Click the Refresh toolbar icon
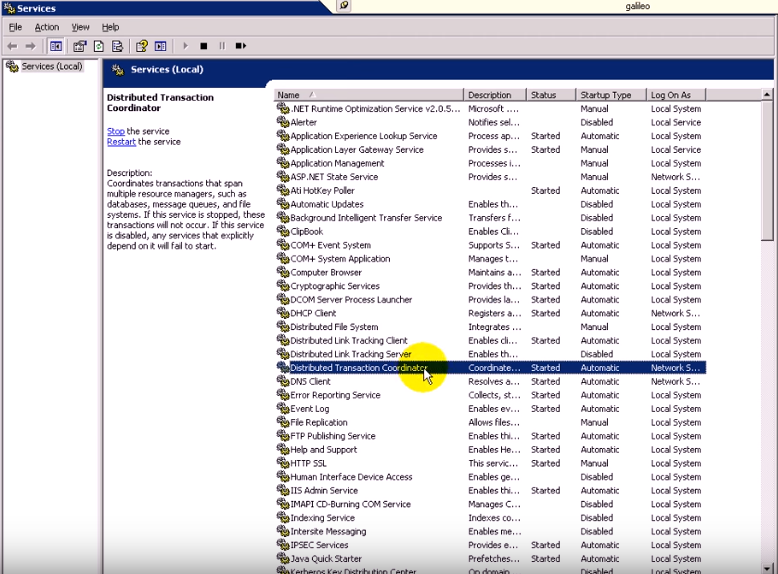The image size is (778, 574). [99, 46]
